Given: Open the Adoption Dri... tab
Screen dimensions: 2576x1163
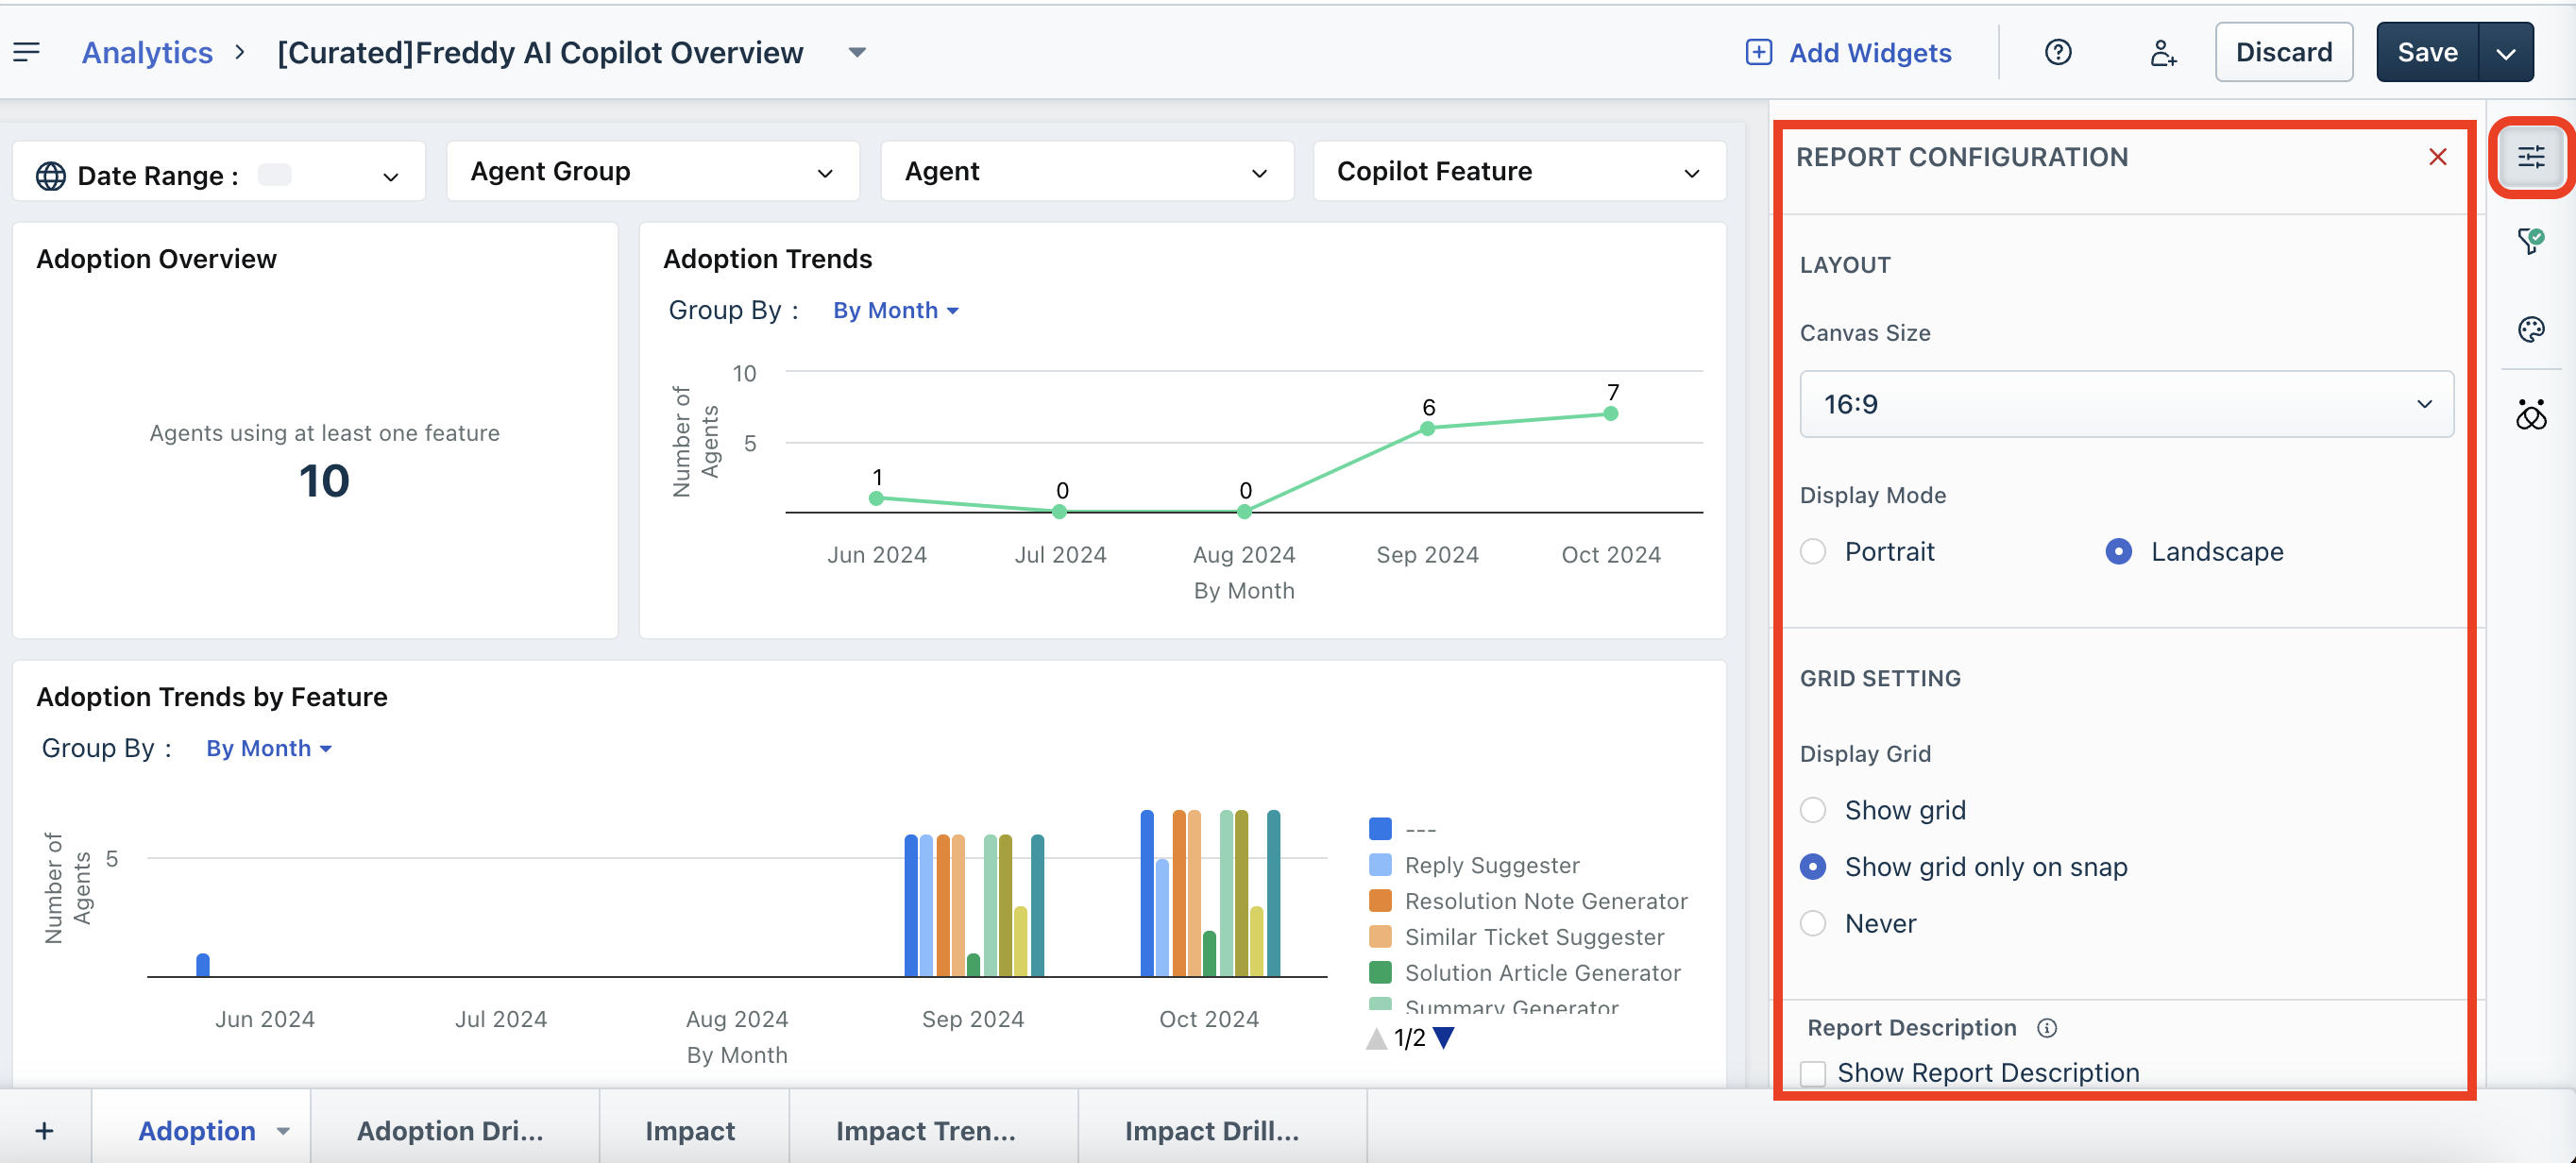Looking at the screenshot, I should [450, 1130].
